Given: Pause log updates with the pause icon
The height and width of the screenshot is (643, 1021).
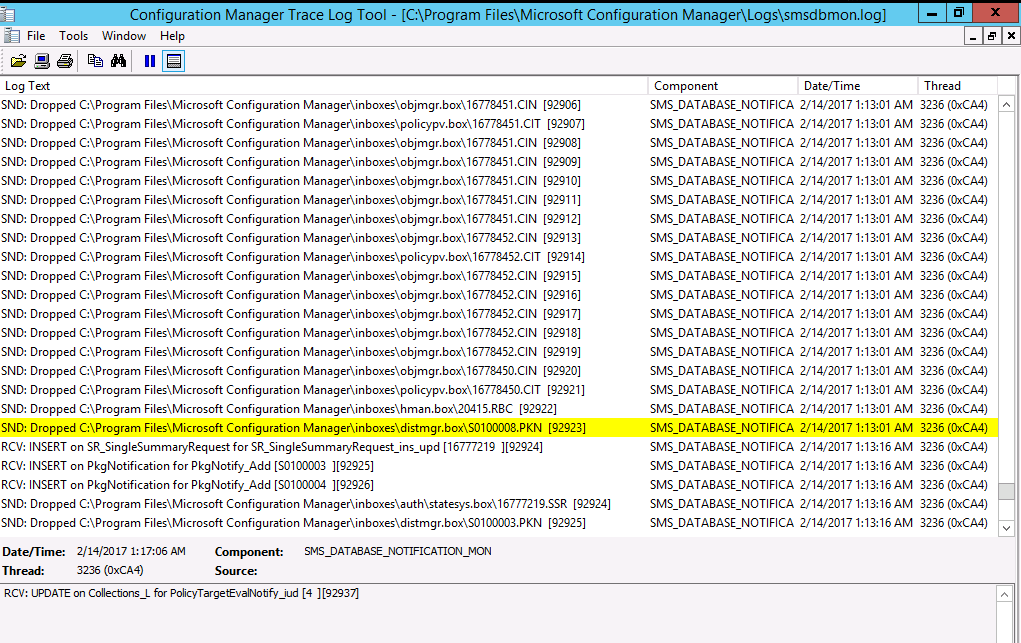Looking at the screenshot, I should click(150, 61).
